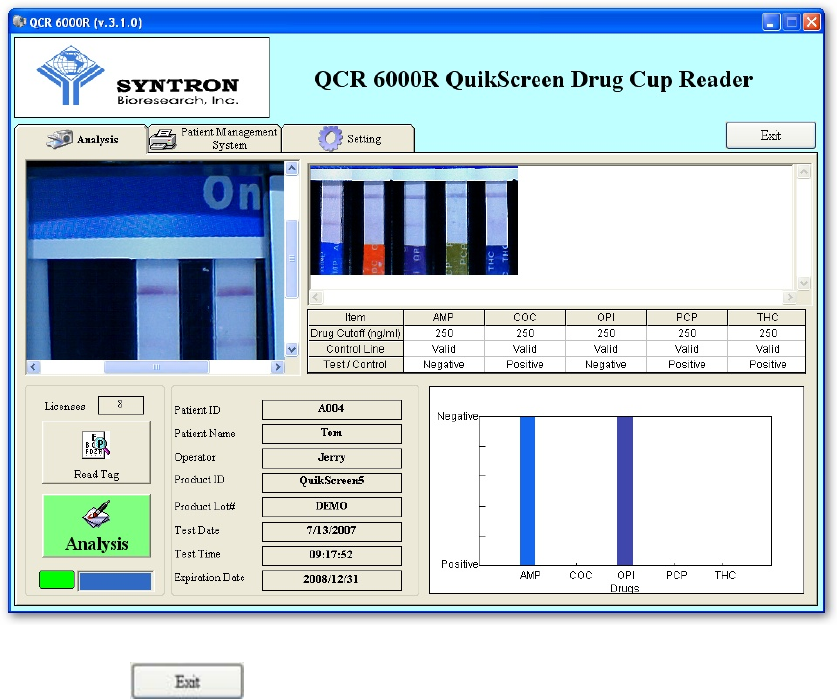Click the strip image panel scroll right arrow
This screenshot has width=837, height=699.
click(x=789, y=297)
